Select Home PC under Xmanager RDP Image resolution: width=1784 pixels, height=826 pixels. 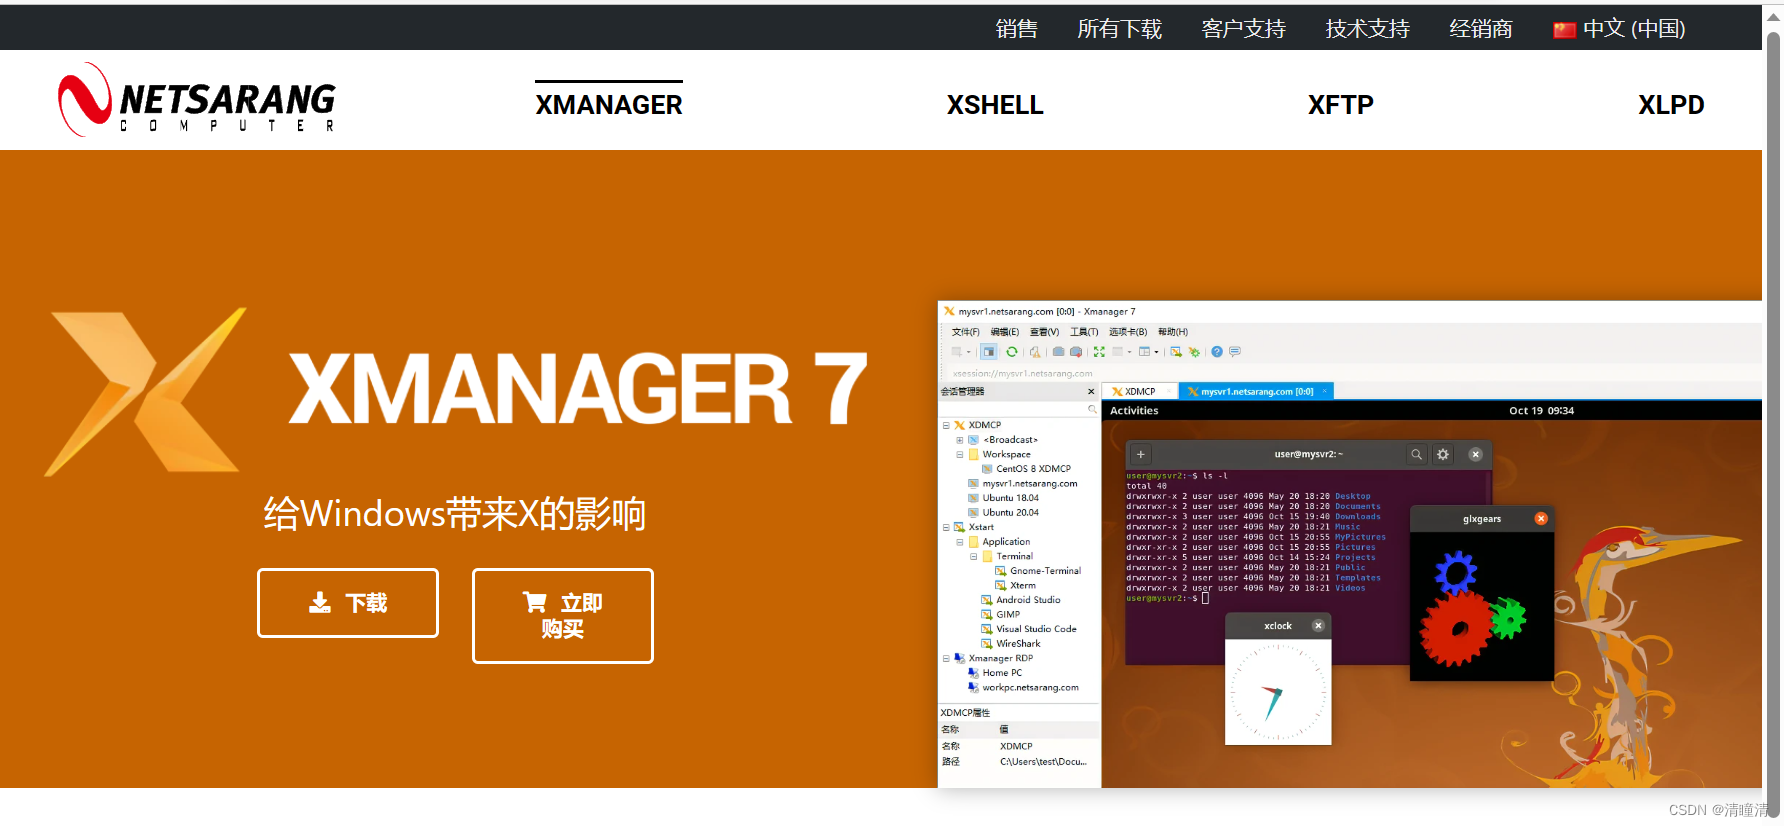[995, 673]
